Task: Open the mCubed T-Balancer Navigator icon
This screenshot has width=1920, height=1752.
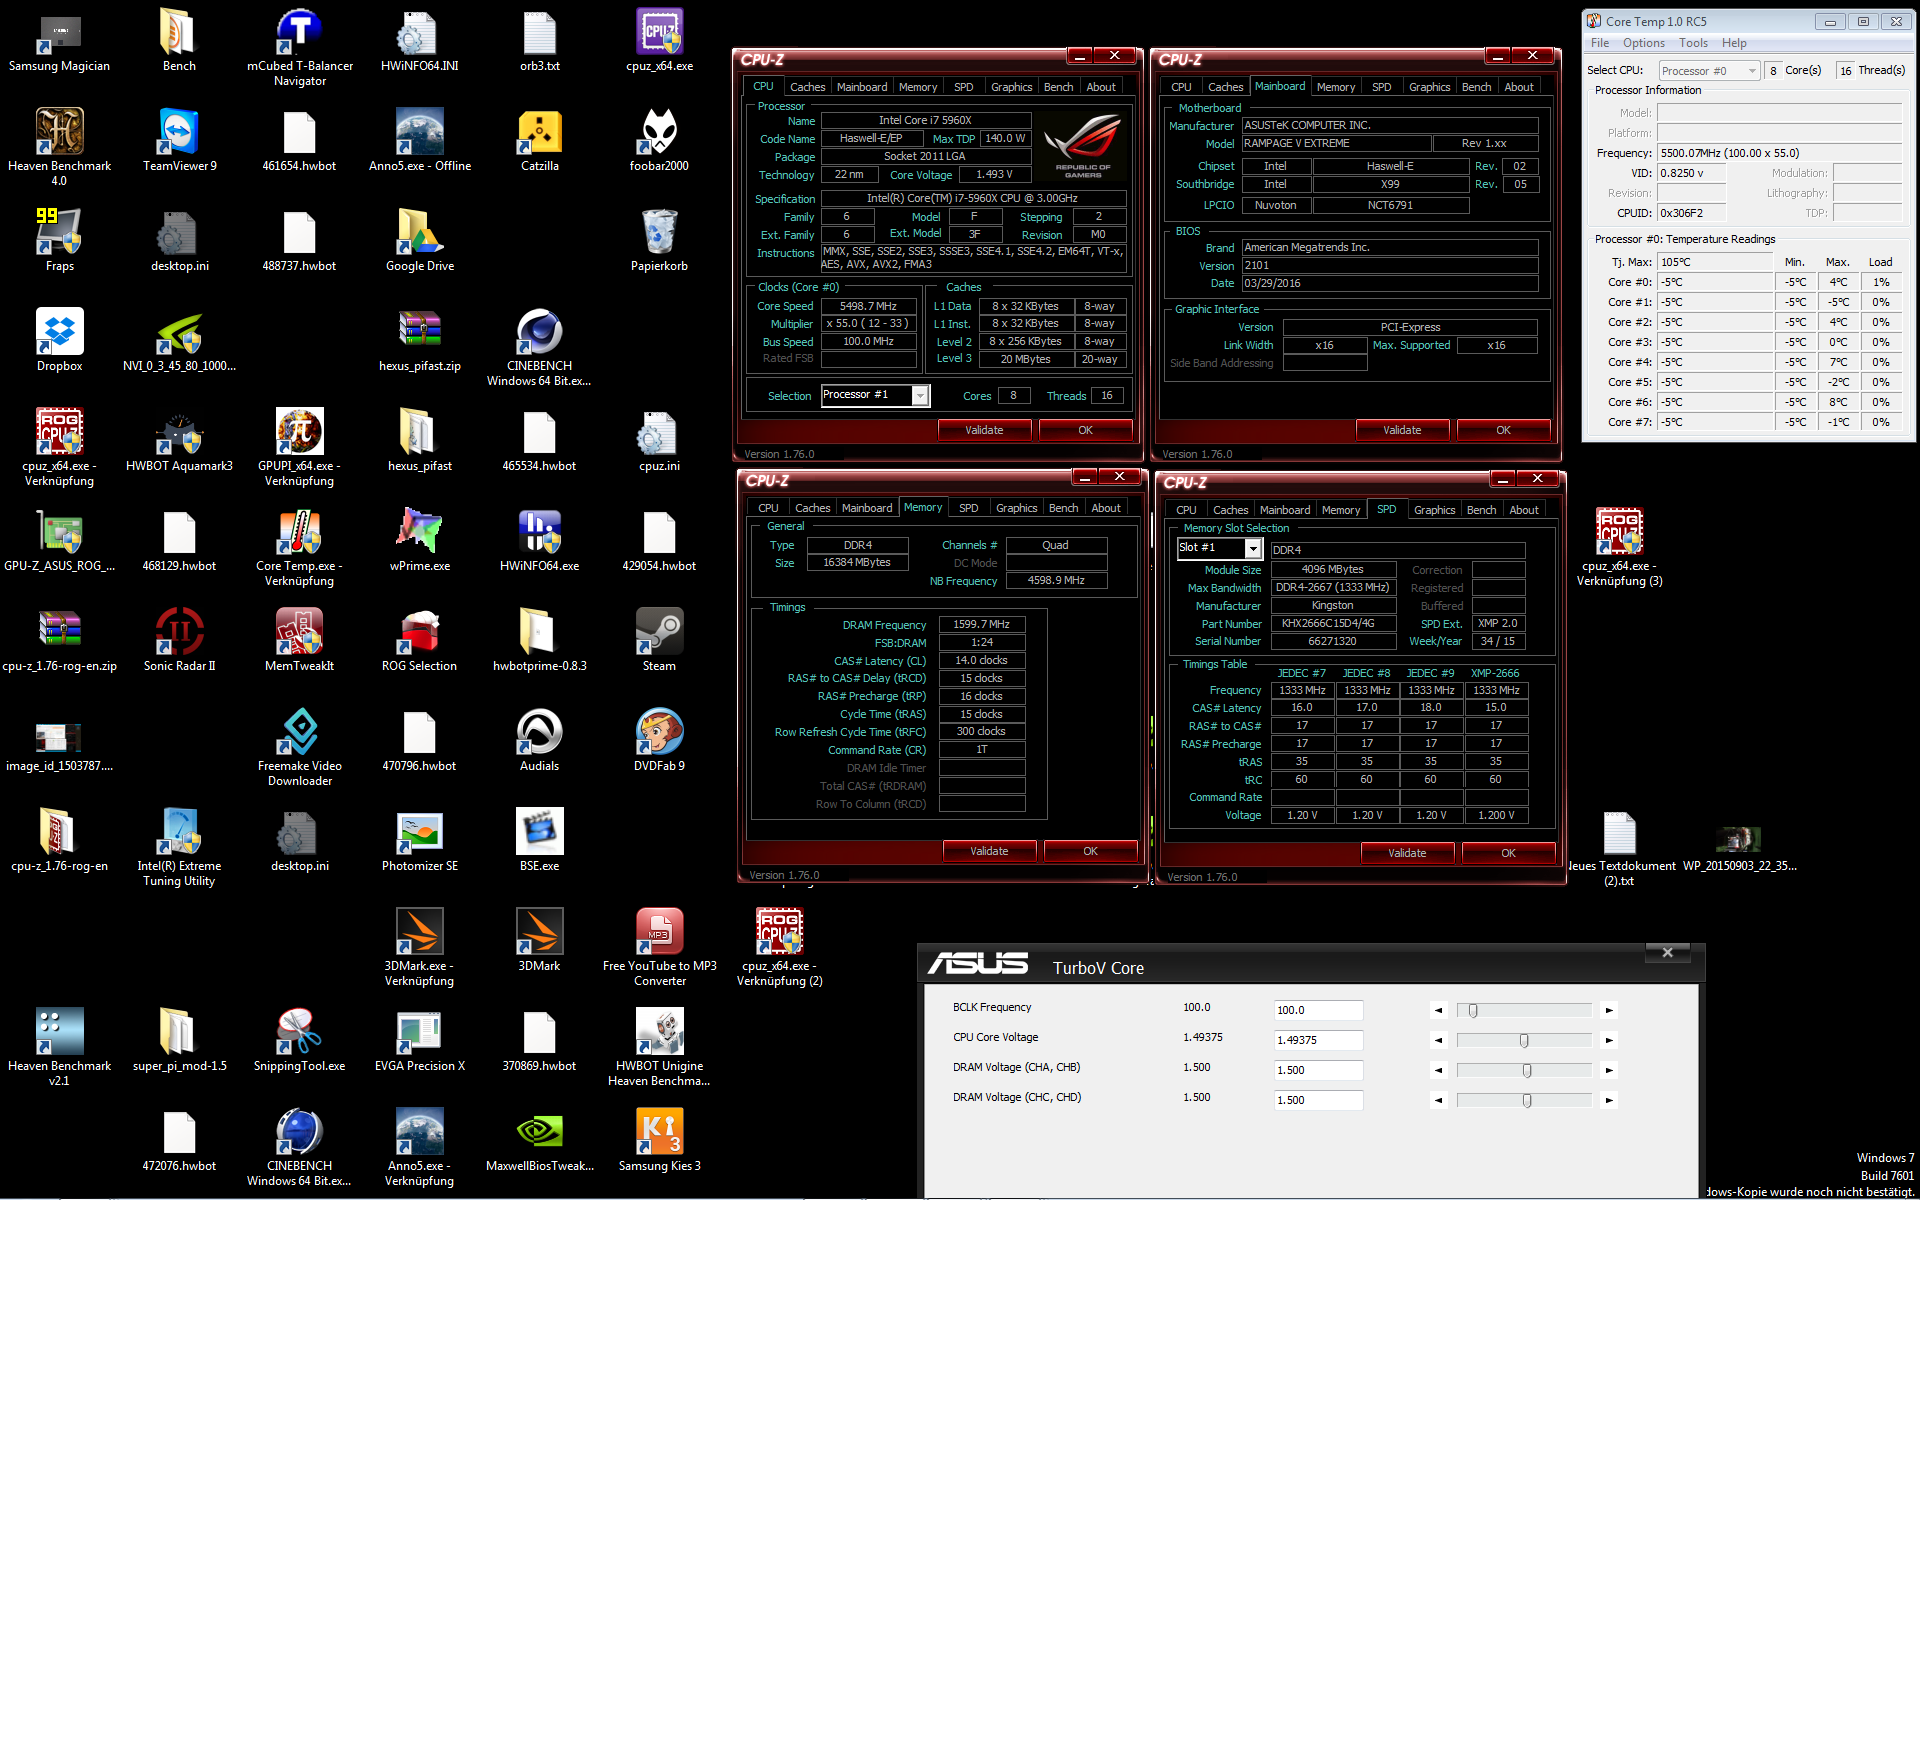Action: [299, 48]
